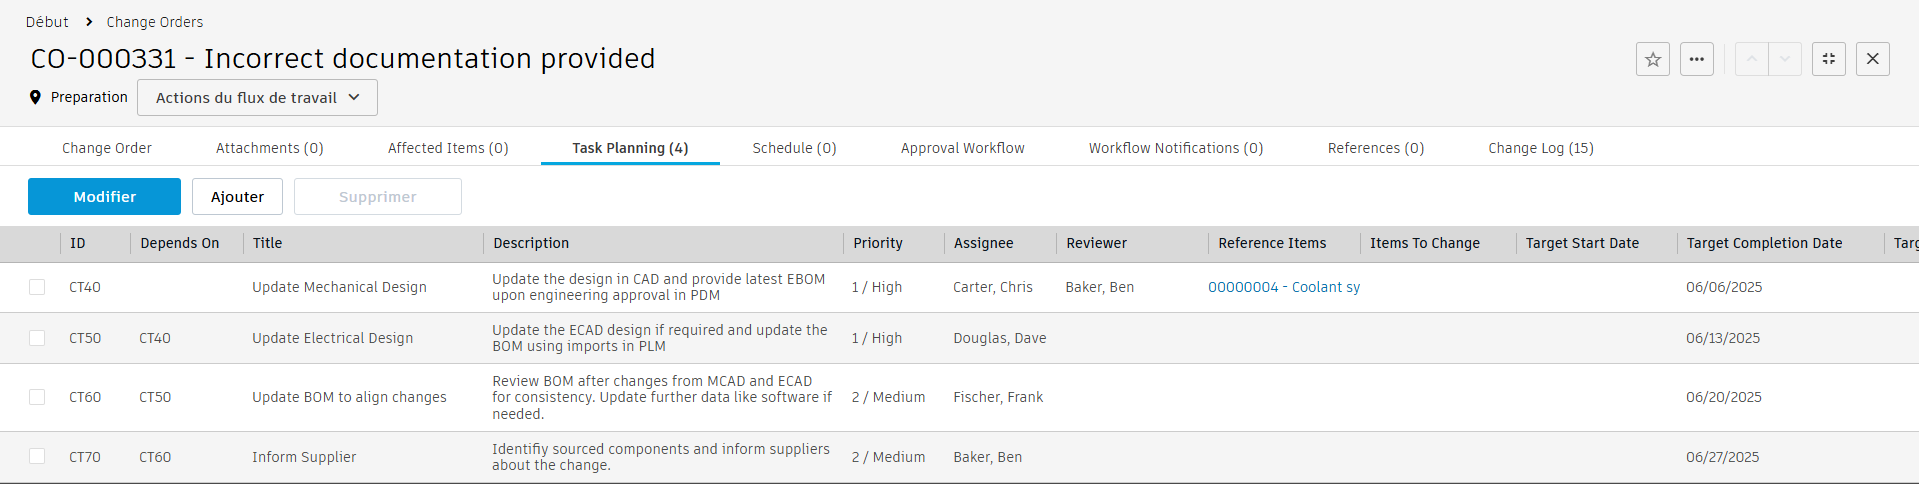
Task: Navigate to Change Orders breadcrumb
Action: coord(154,22)
